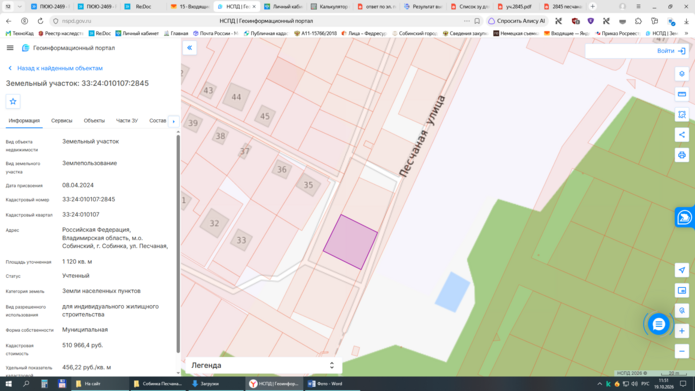
Task: Click the cadastral cost 510 966,4 руб.
Action: tap(82, 345)
